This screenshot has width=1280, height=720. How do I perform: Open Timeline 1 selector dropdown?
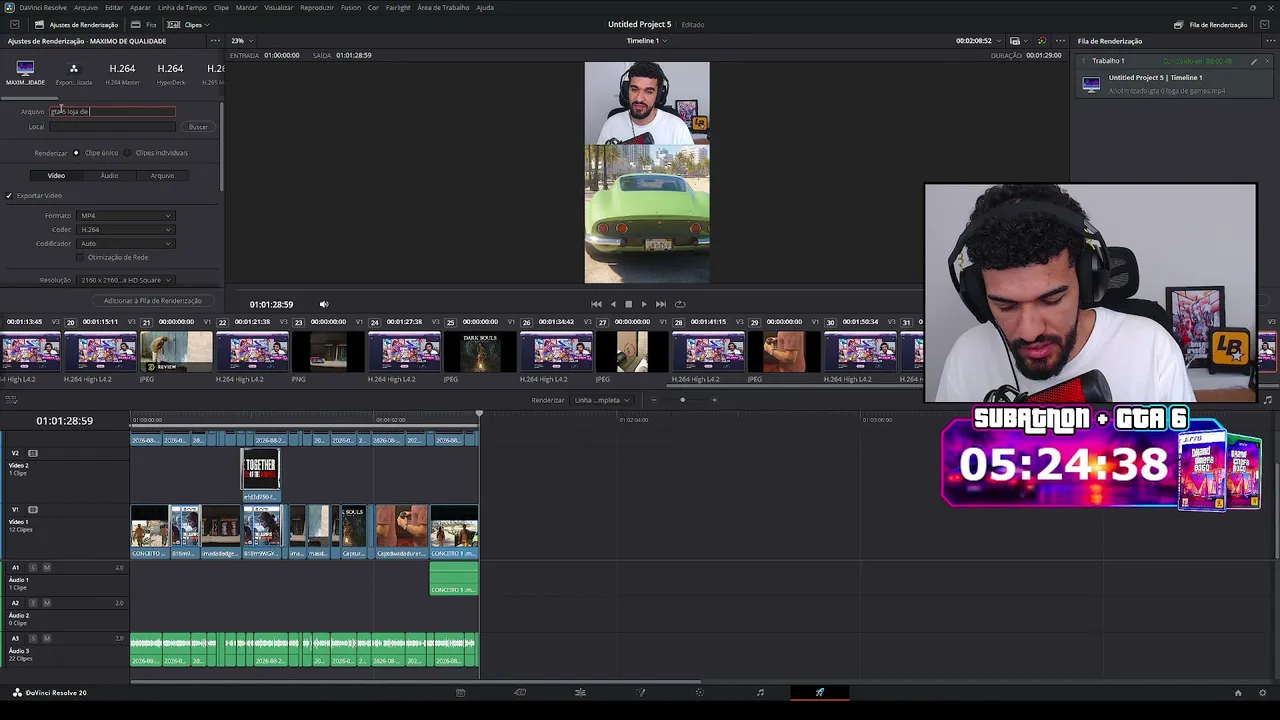click(x=646, y=41)
